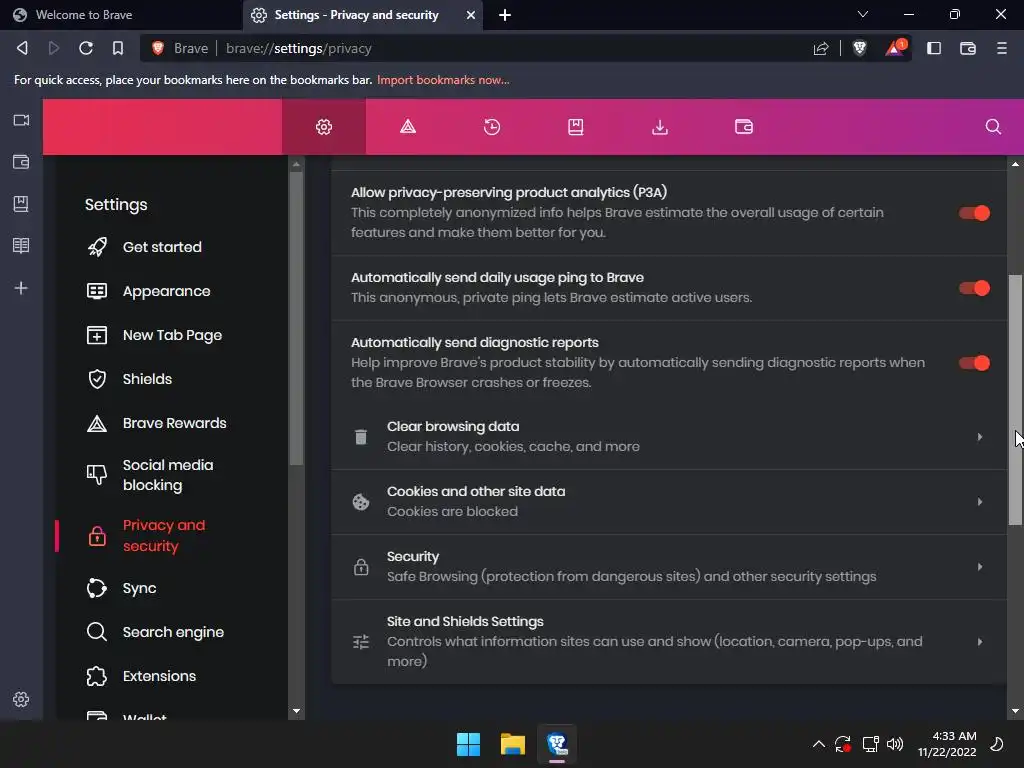Add item to sidebar with plus icon
The image size is (1024, 768).
tap(21, 288)
